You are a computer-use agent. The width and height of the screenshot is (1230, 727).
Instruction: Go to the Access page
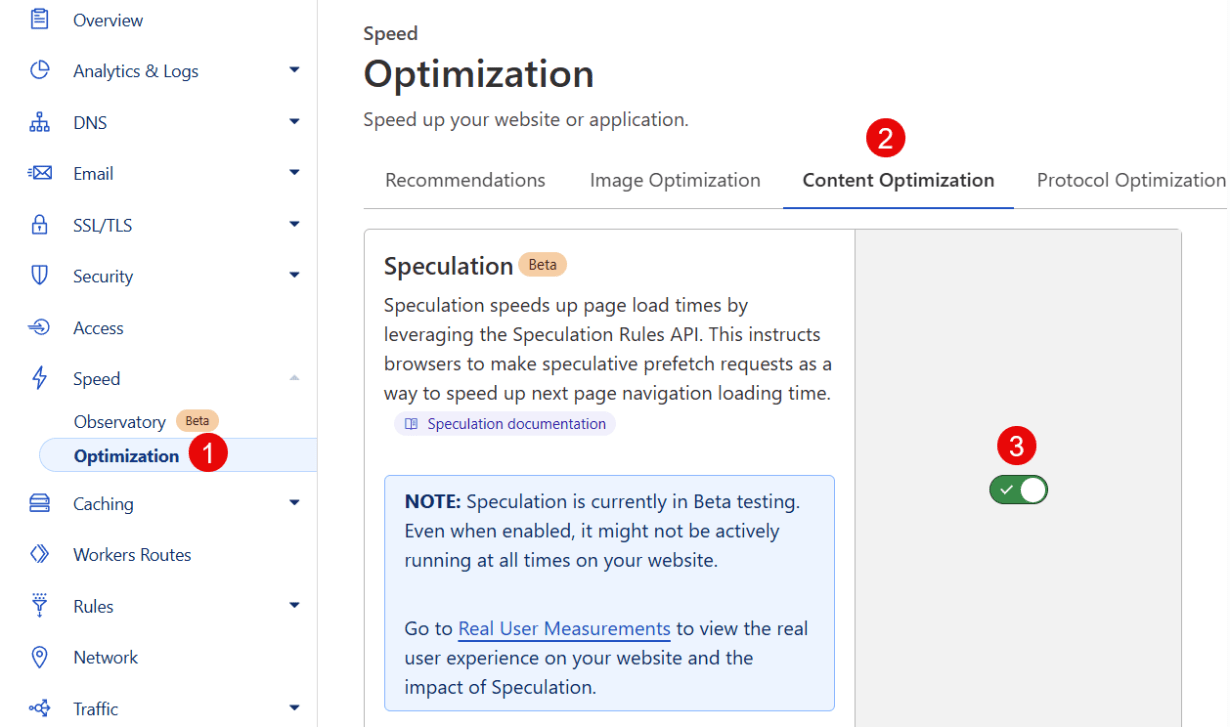98,328
